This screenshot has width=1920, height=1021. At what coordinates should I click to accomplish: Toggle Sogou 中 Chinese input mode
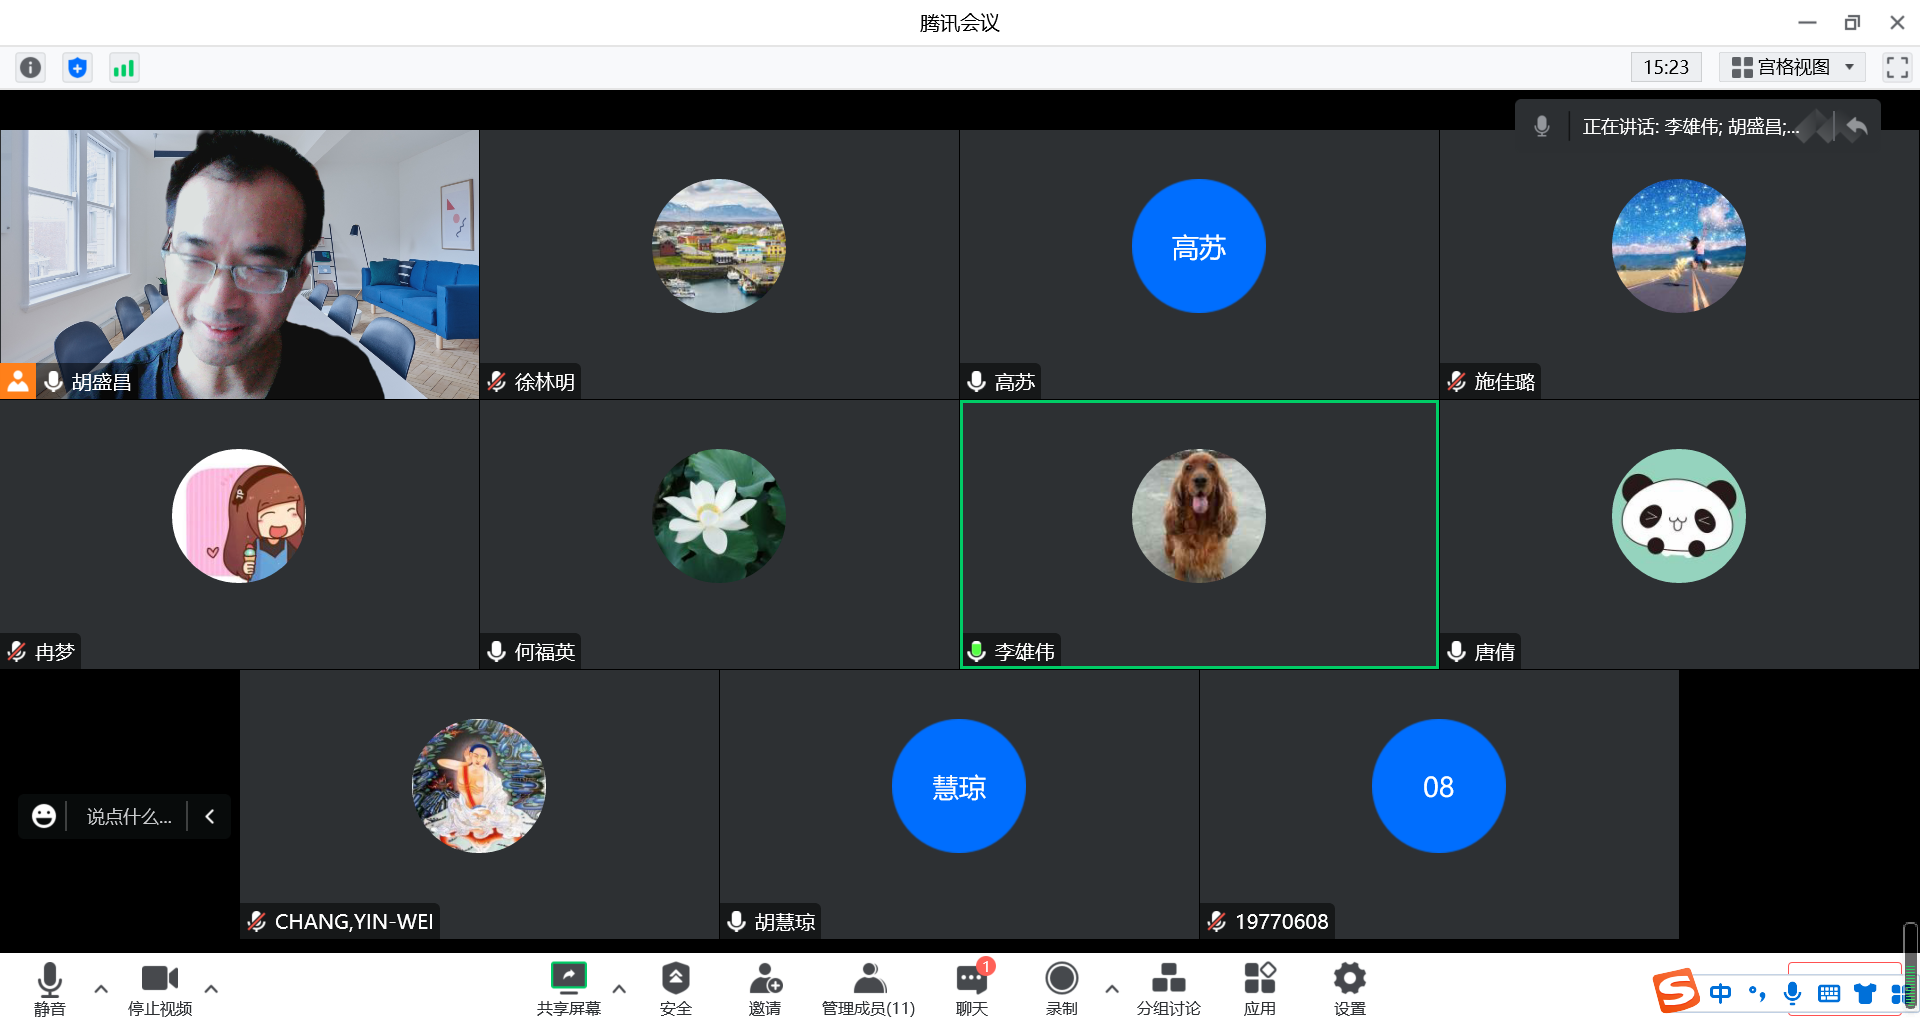point(1720,993)
